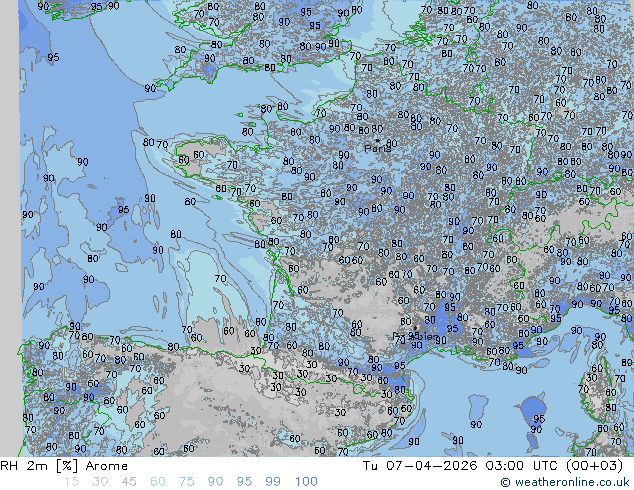Click the 90 legend scale value
This screenshot has height=490, width=634.
(216, 482)
